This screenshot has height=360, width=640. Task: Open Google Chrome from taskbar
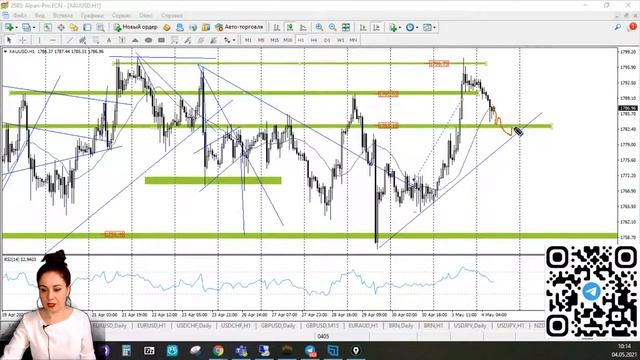pyautogui.click(x=218, y=350)
